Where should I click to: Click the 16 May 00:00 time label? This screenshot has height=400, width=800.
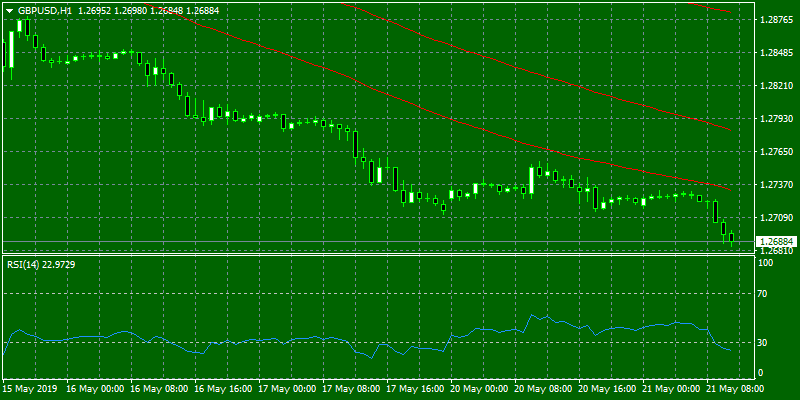(x=95, y=388)
